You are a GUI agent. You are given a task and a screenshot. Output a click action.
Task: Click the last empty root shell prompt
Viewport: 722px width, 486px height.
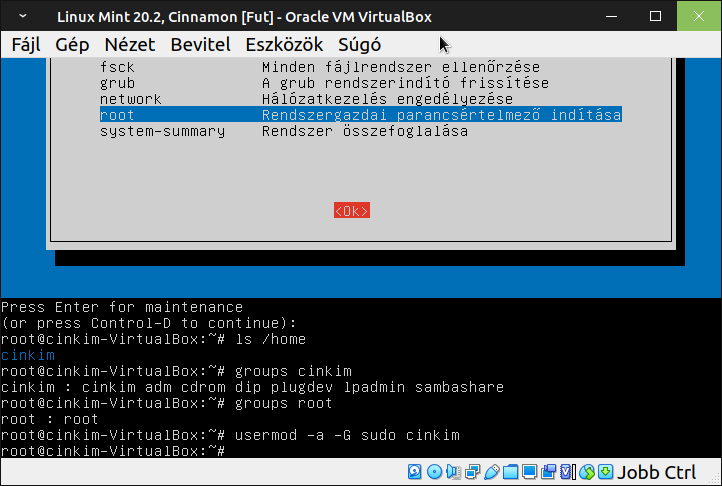pyautogui.click(x=113, y=451)
